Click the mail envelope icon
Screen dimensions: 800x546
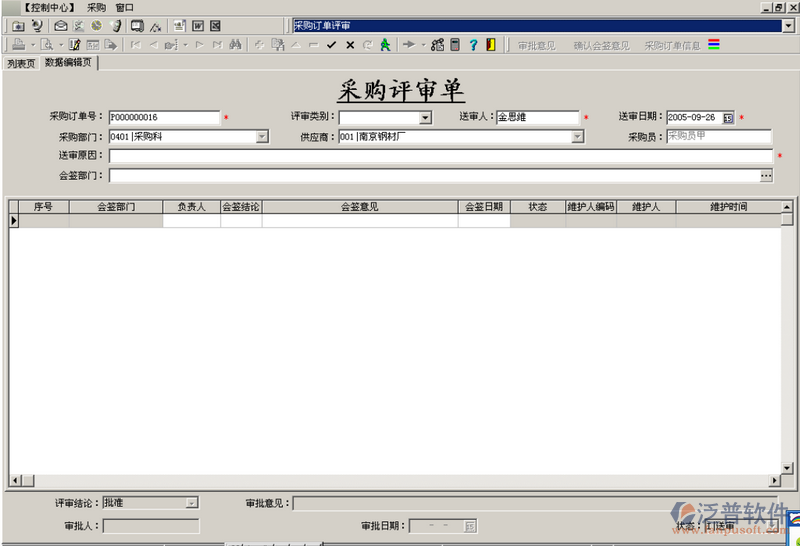tap(60, 25)
